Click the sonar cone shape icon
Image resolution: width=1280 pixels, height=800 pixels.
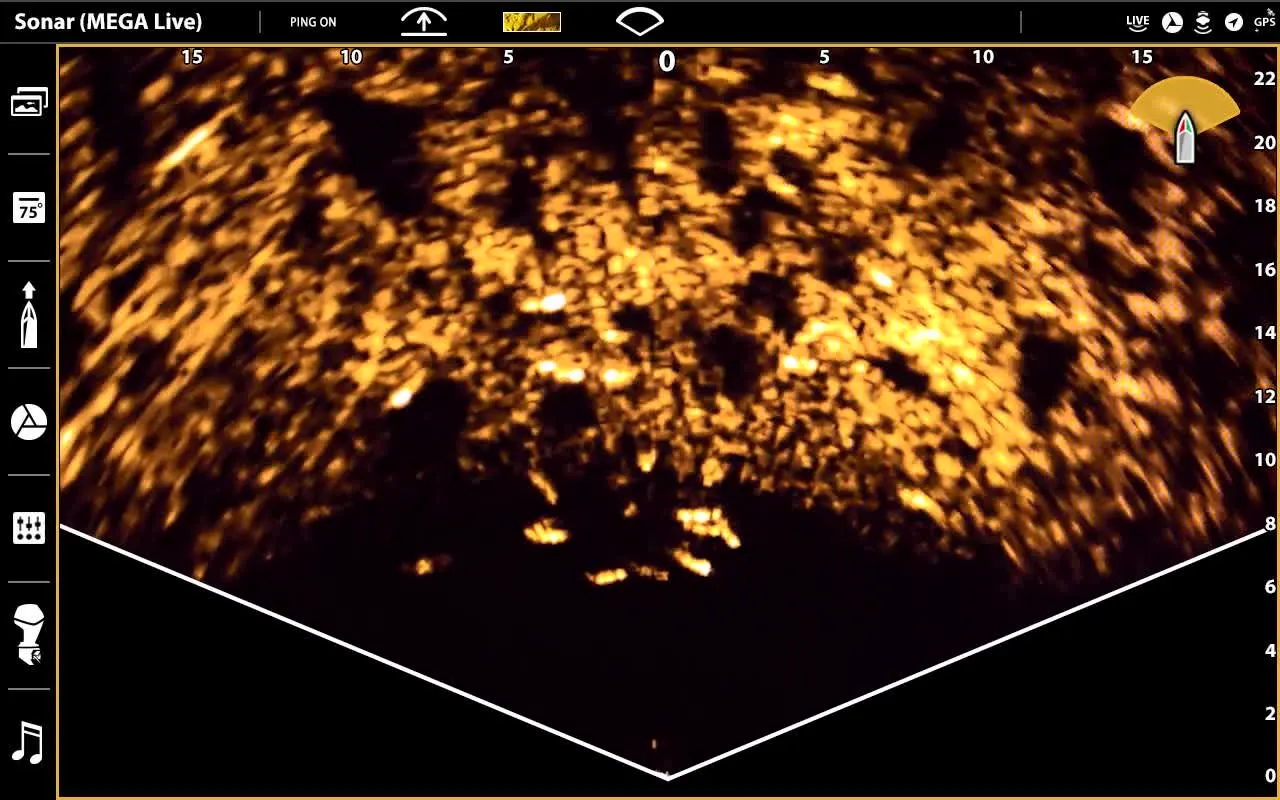pyautogui.click(x=640, y=22)
